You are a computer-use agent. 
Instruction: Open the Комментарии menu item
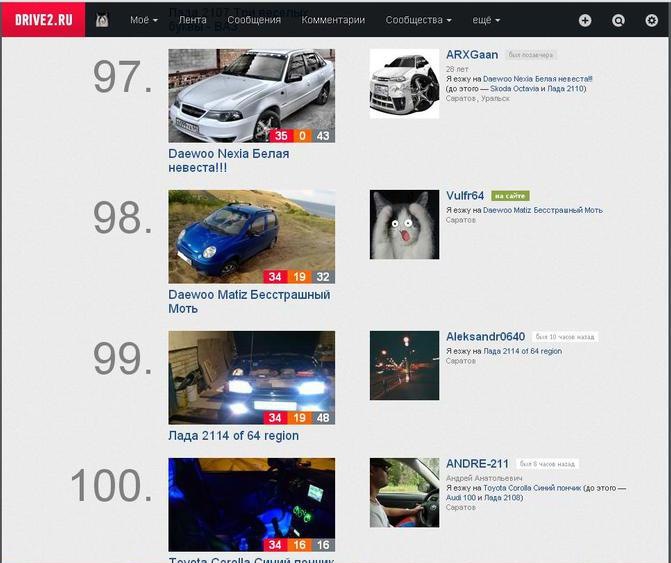333,20
